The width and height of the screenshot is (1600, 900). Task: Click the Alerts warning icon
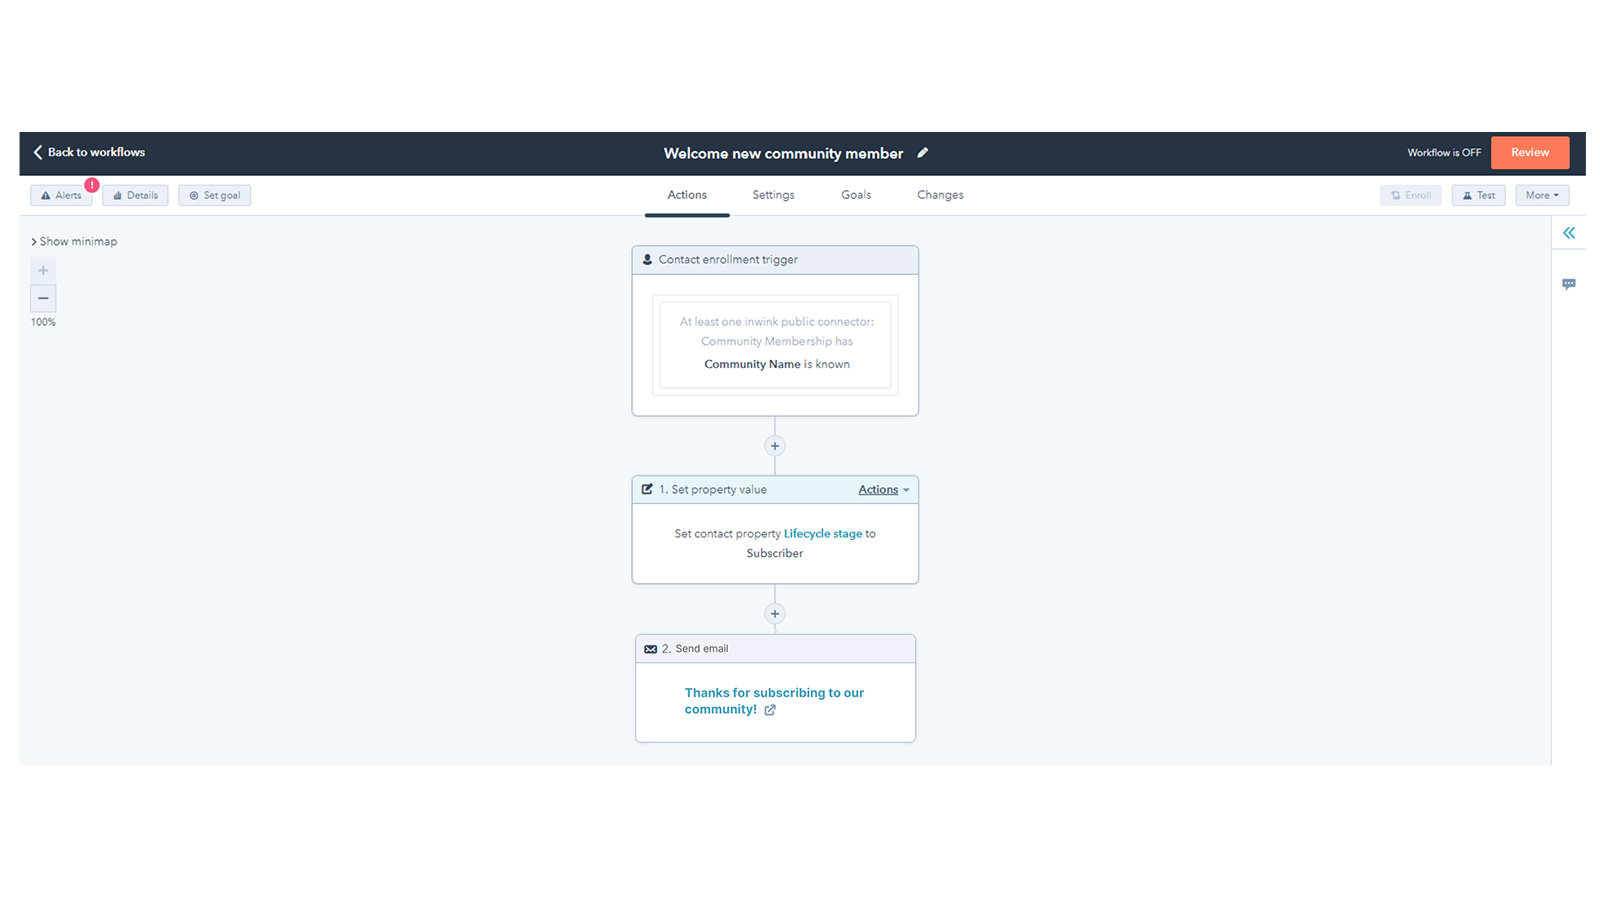tap(48, 195)
